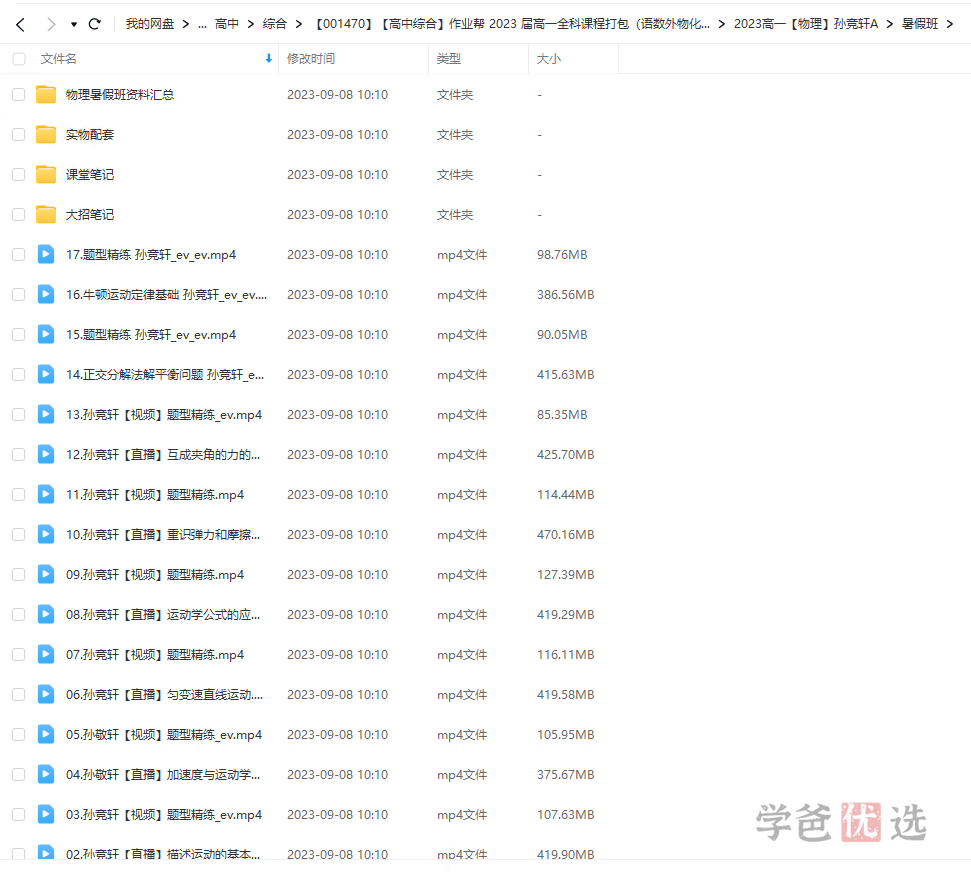Click video icon of 16.牛顿运动定律基础
This screenshot has width=971, height=882.
pos(46,294)
